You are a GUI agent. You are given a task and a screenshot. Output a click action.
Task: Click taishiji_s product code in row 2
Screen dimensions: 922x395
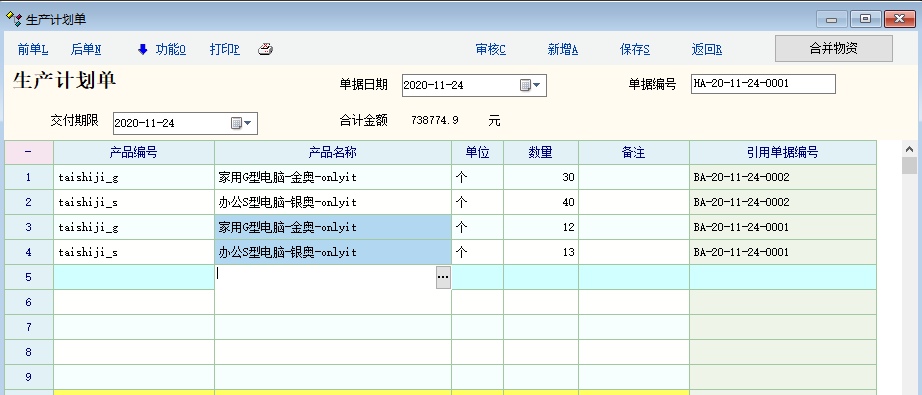tap(88, 202)
